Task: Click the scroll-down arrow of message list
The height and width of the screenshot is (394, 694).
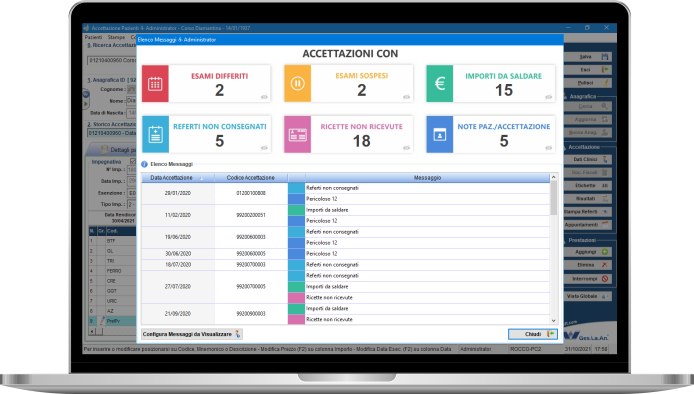Action: (553, 321)
